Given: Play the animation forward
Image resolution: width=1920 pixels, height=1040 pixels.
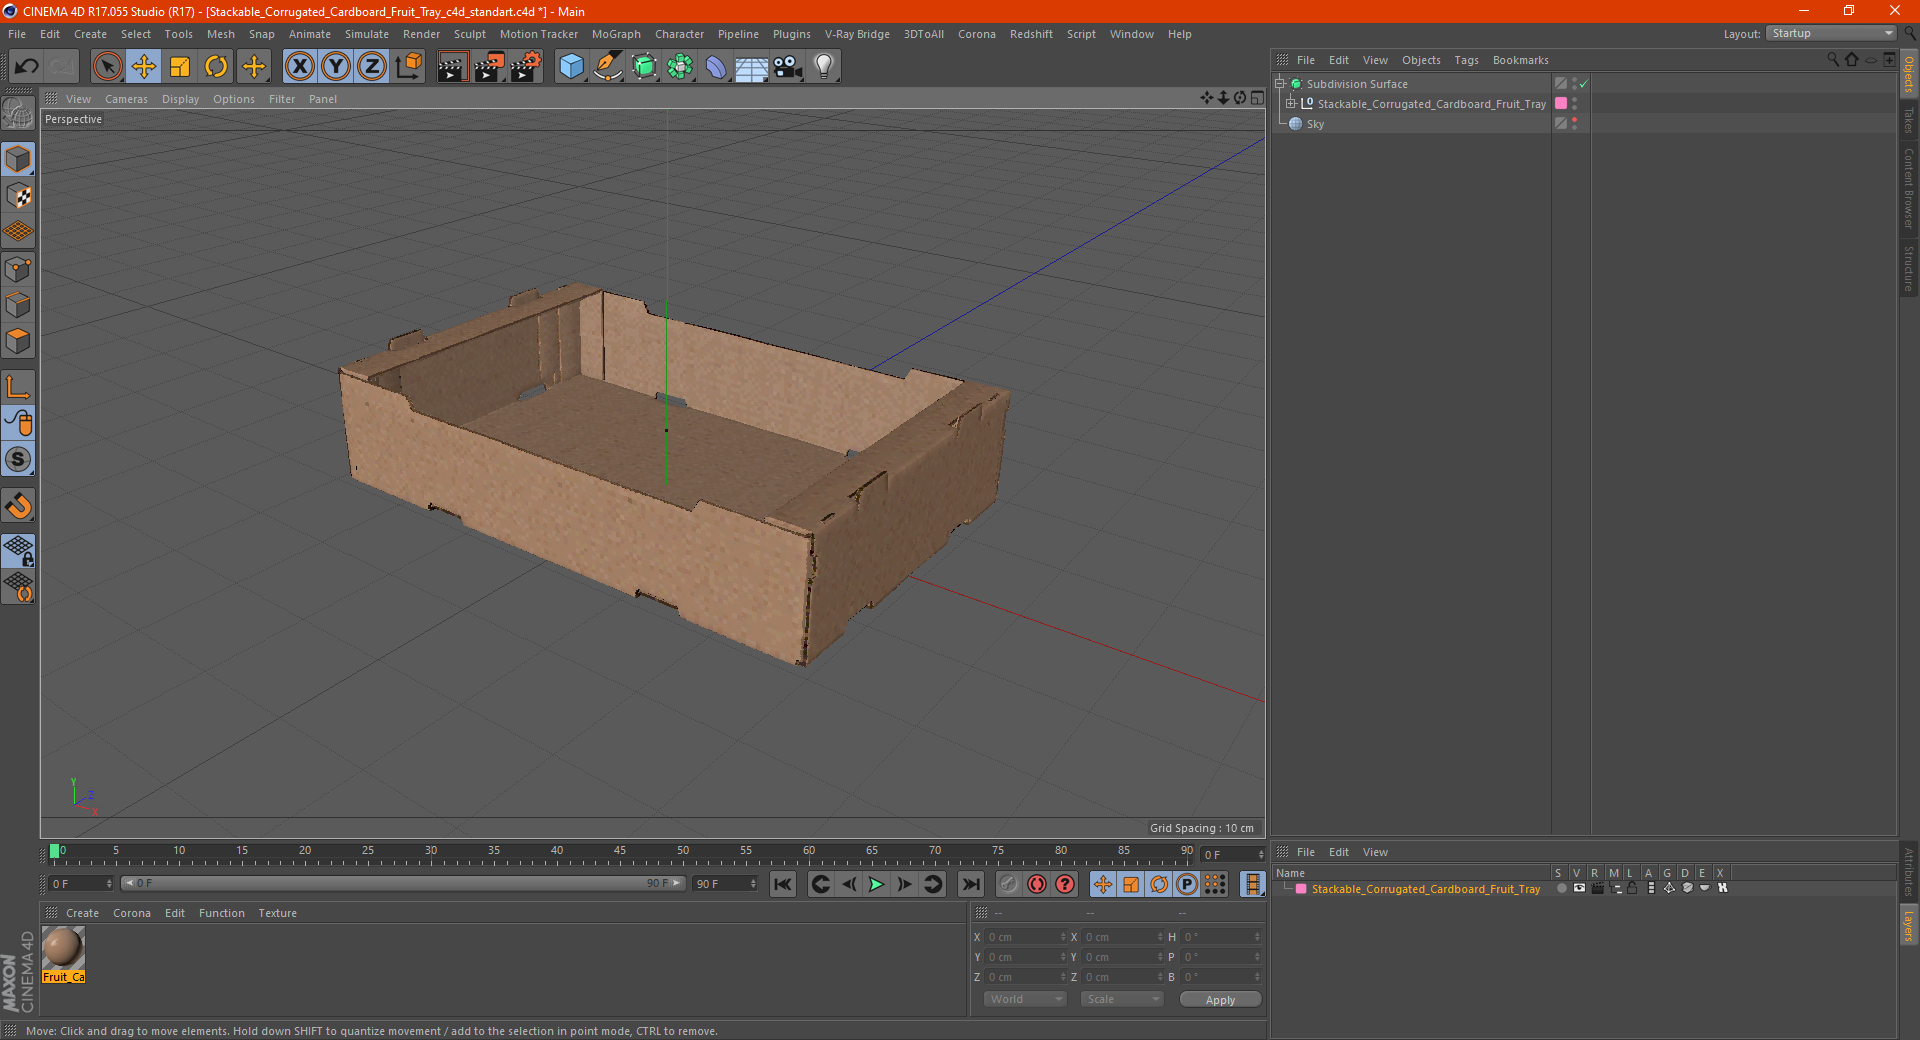Looking at the screenshot, I should [x=876, y=884].
